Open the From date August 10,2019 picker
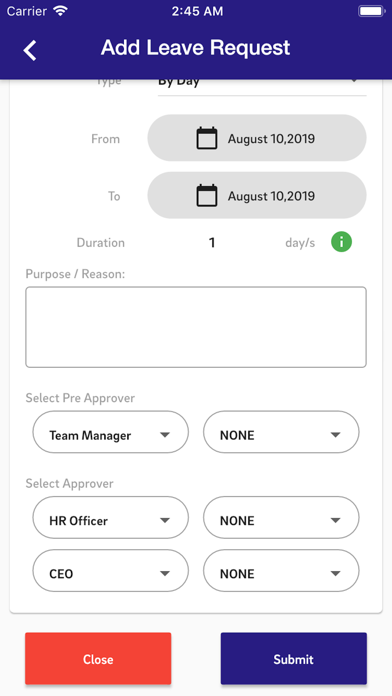392x696 pixels. (257, 138)
